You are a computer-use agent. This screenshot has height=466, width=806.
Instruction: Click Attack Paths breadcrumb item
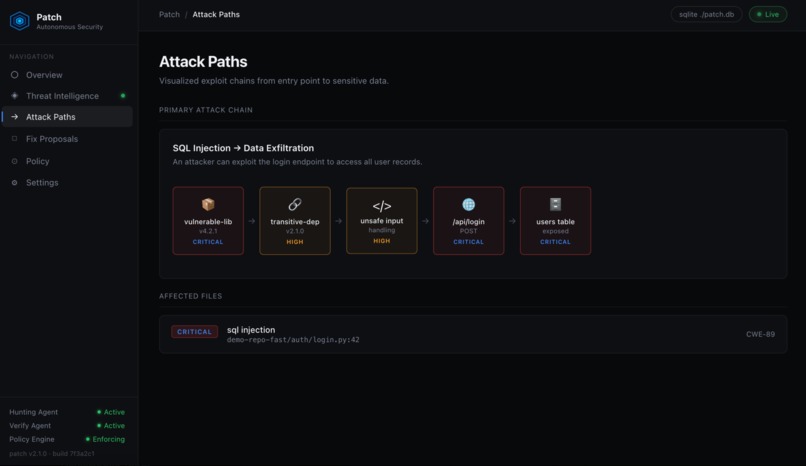point(216,14)
